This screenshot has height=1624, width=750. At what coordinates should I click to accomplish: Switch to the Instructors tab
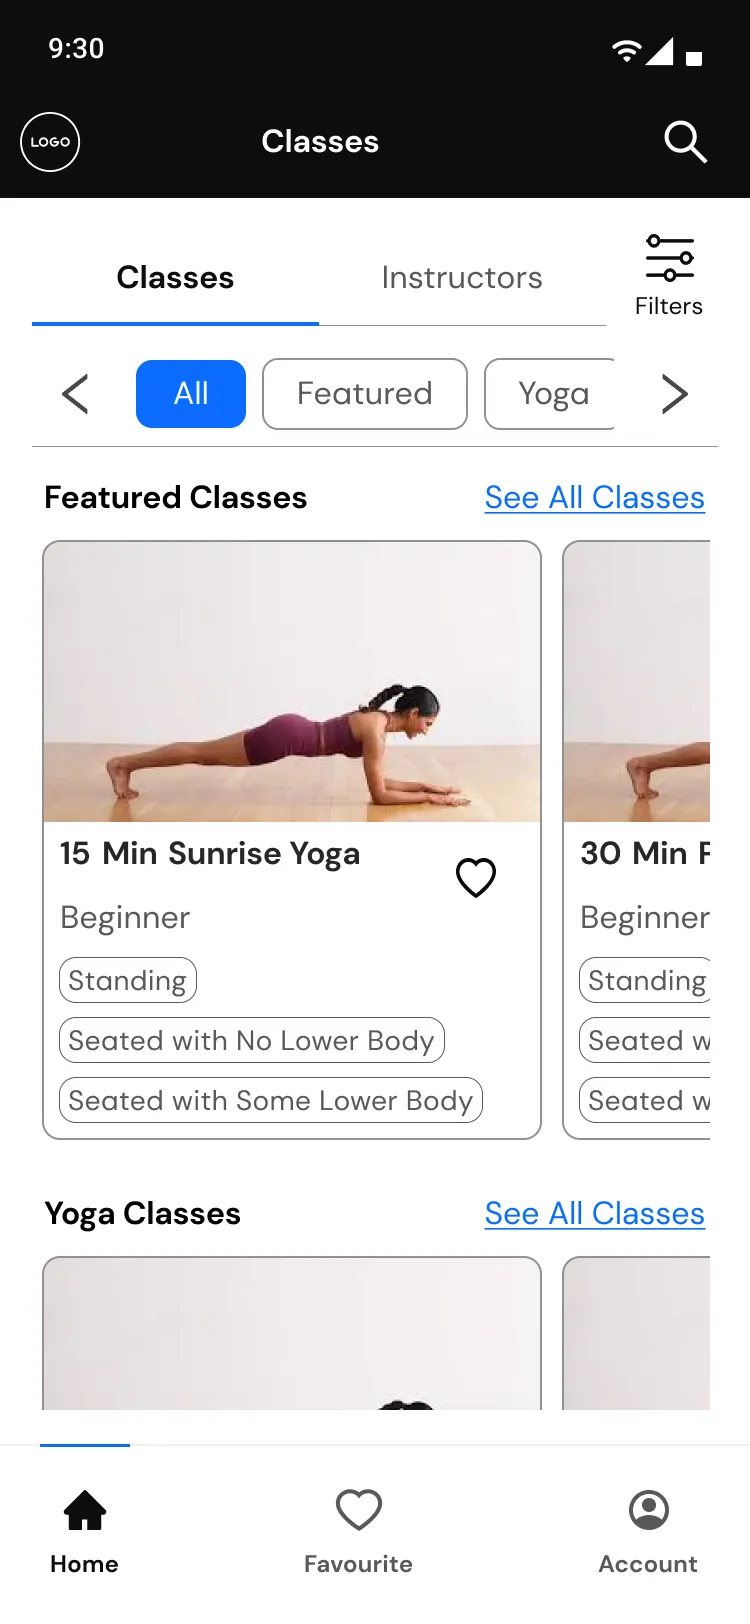coord(462,278)
